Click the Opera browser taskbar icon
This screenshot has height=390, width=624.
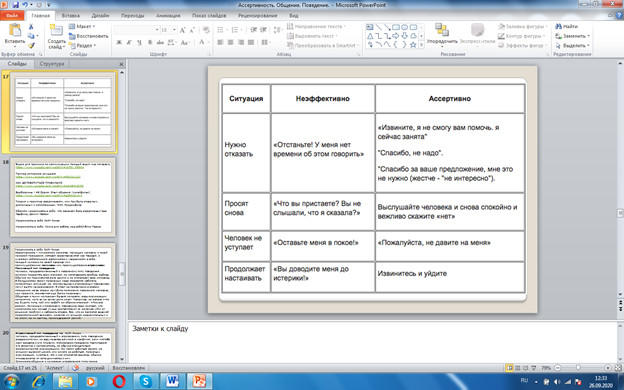point(119,381)
